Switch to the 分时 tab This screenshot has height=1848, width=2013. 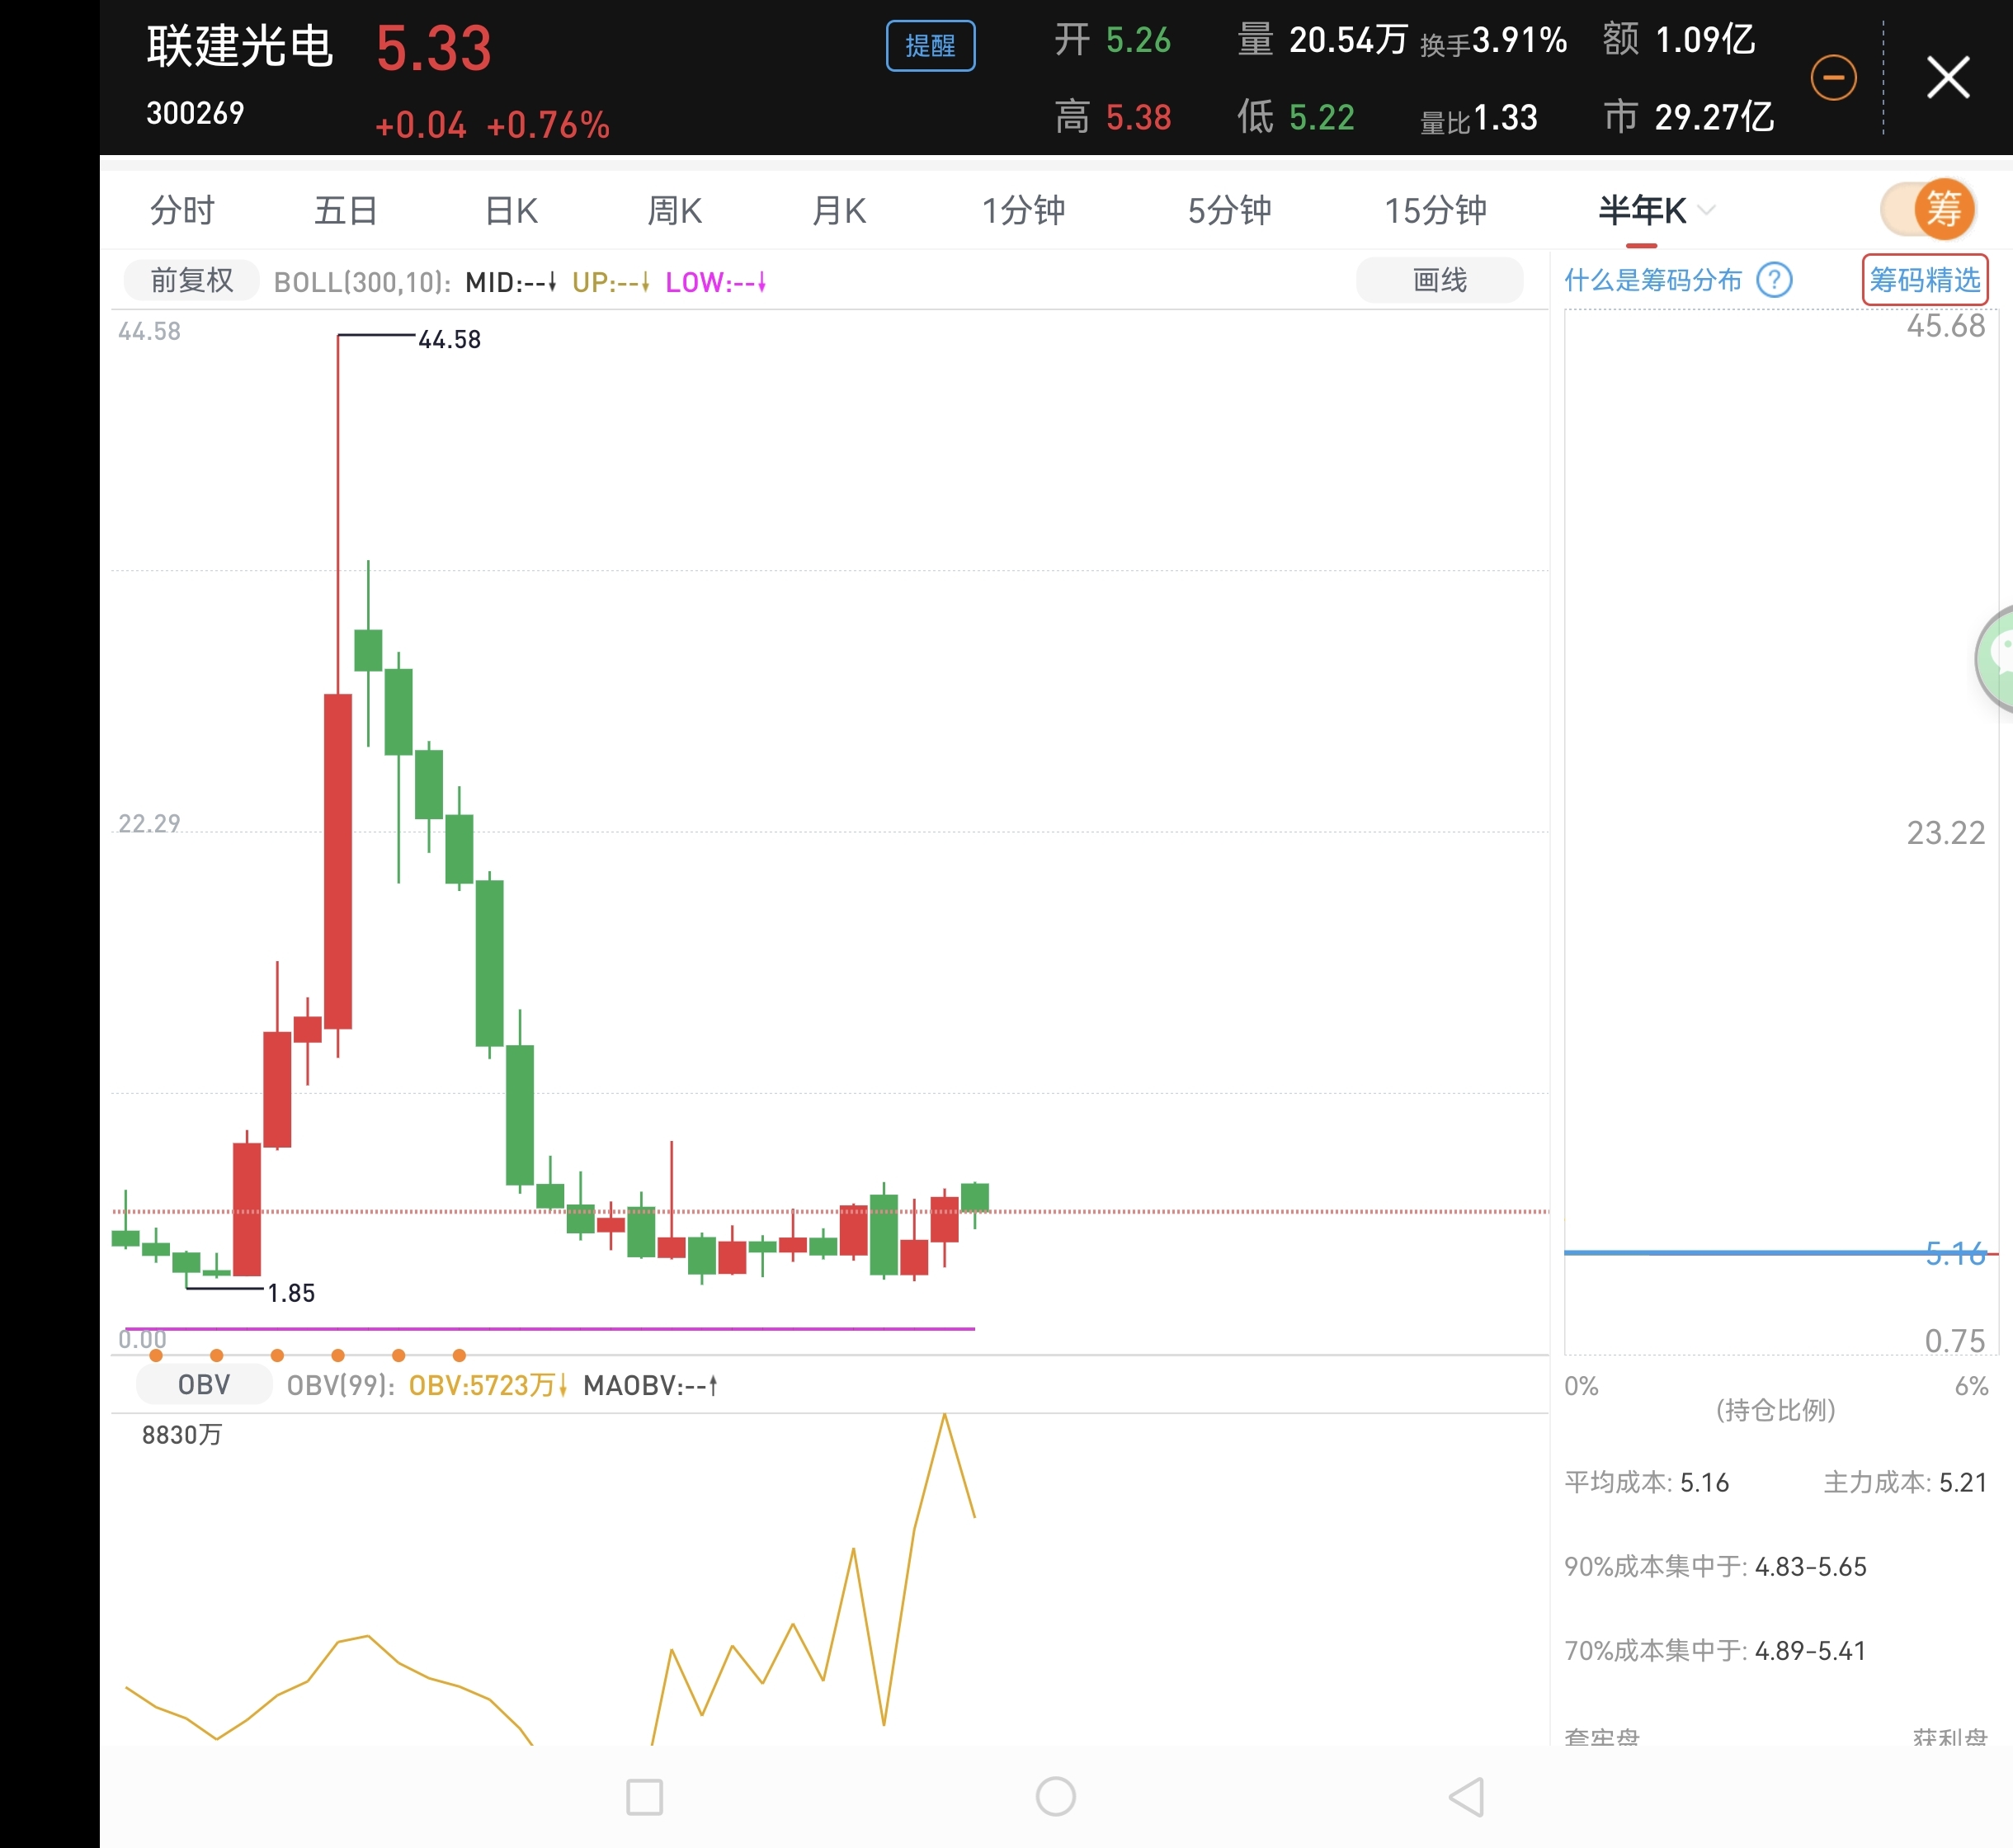pyautogui.click(x=182, y=211)
